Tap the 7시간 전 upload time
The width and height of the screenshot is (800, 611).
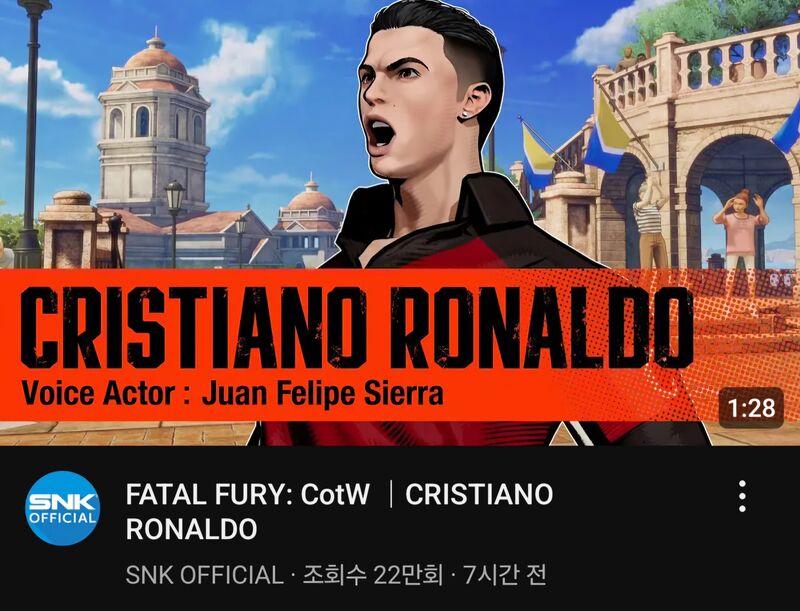coord(505,575)
